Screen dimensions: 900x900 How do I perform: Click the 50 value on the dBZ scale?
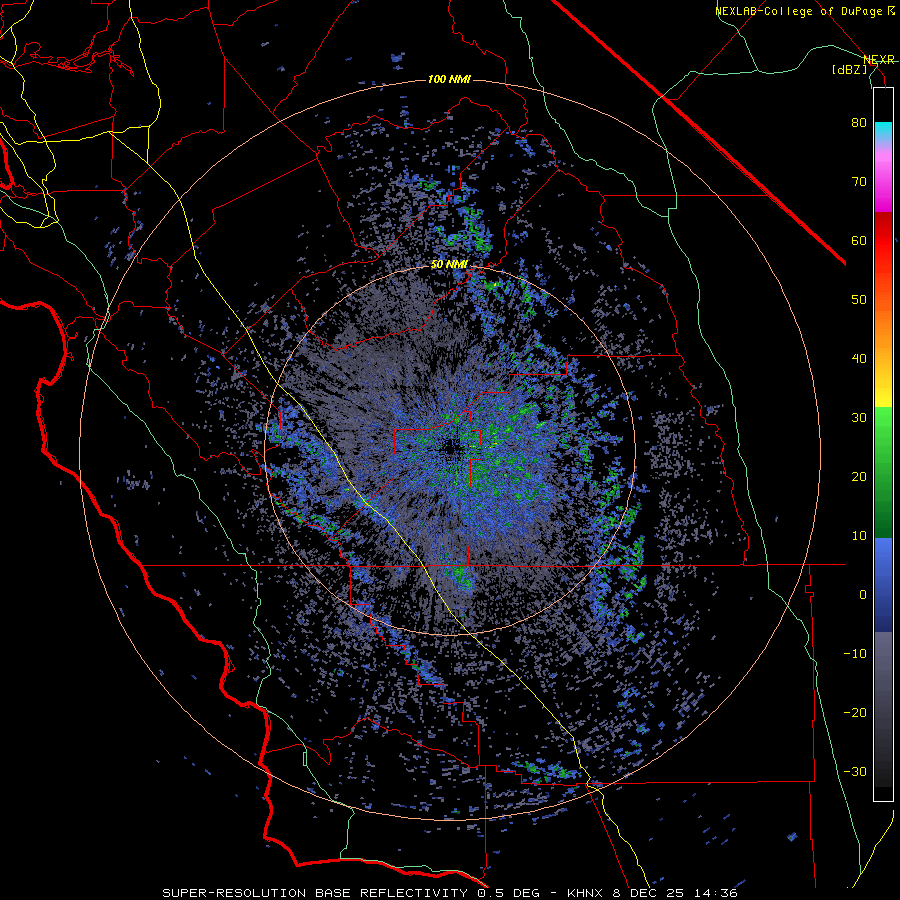point(859,300)
